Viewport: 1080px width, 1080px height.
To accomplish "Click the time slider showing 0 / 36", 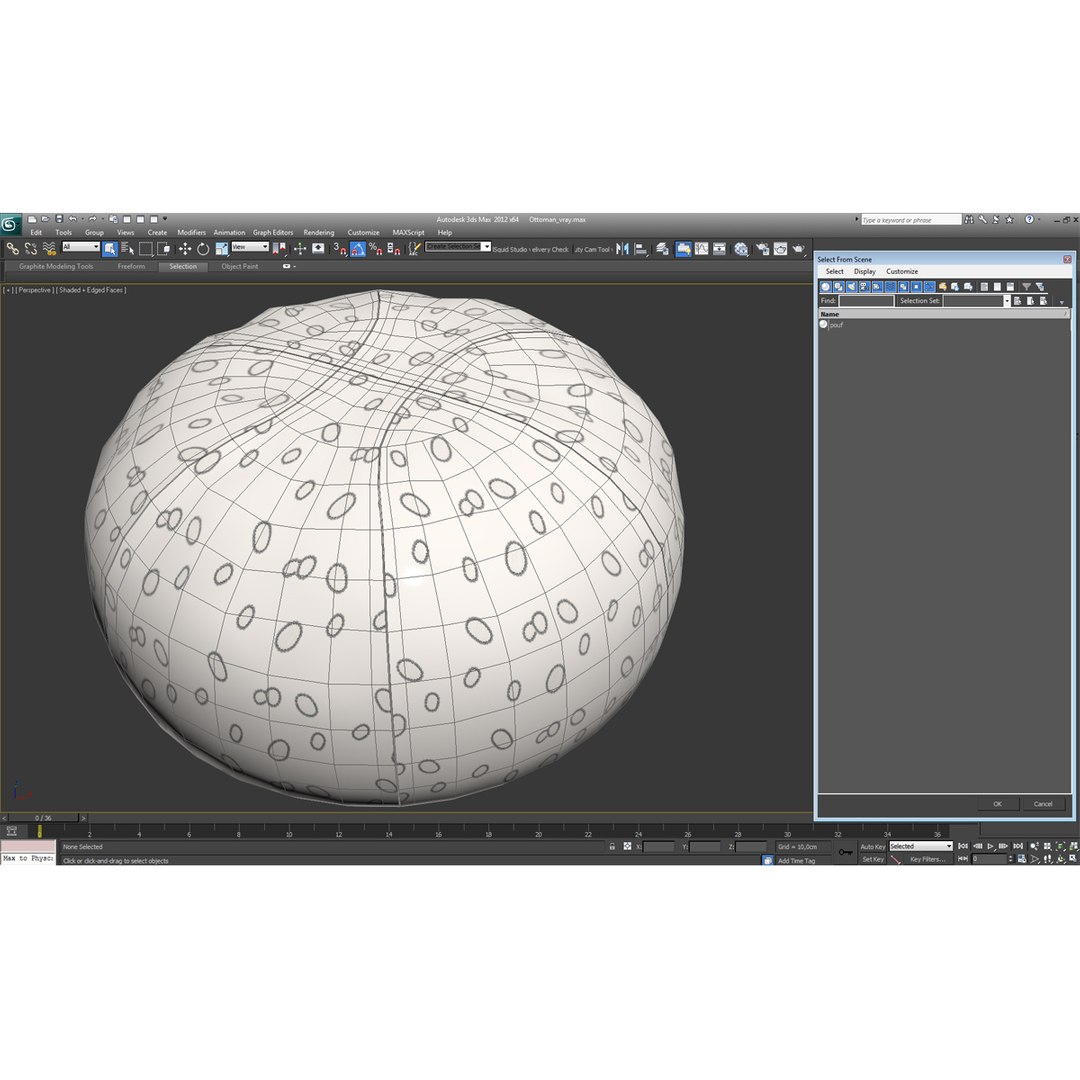I will point(43,818).
